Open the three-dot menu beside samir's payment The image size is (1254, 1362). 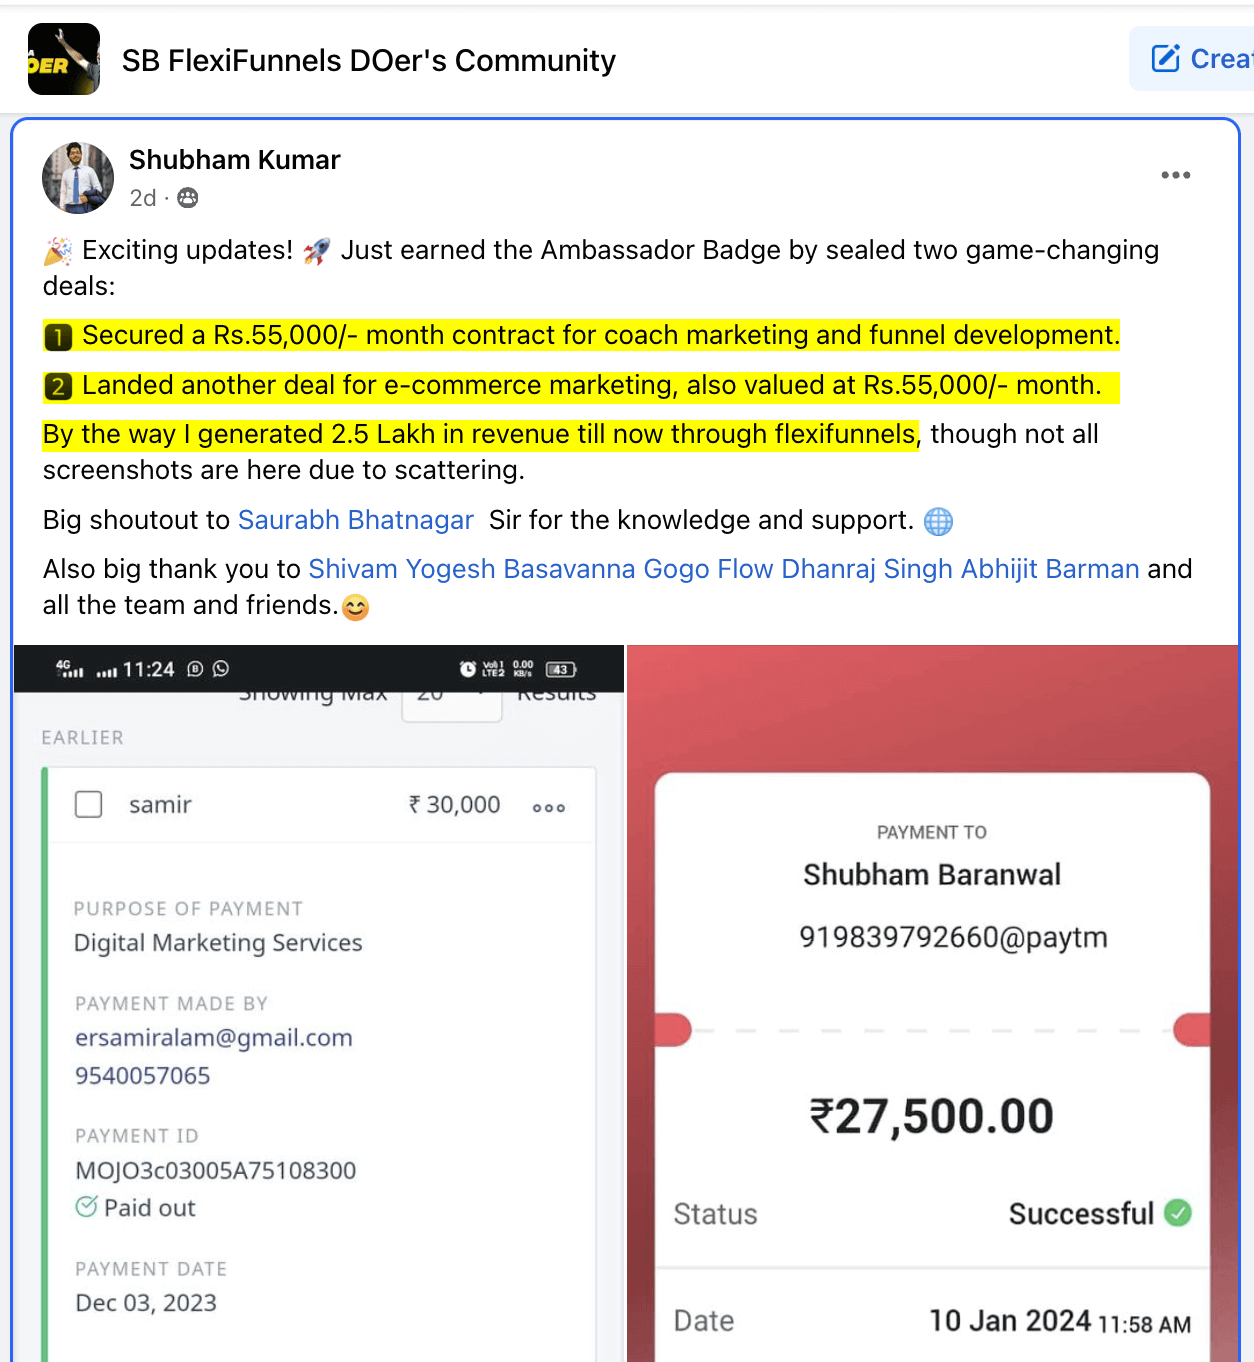[548, 806]
